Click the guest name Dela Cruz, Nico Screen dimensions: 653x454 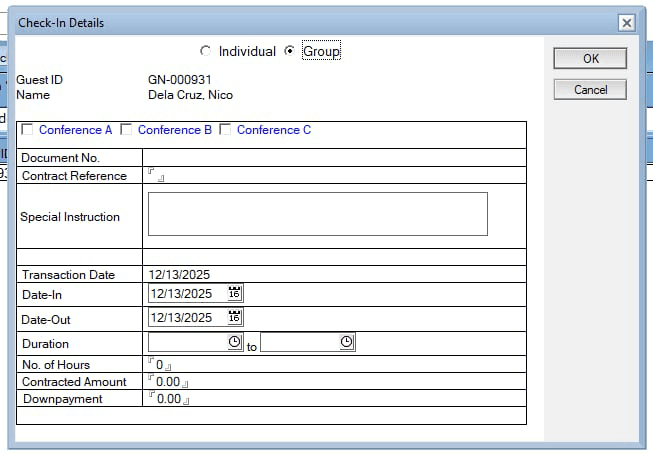[190, 95]
